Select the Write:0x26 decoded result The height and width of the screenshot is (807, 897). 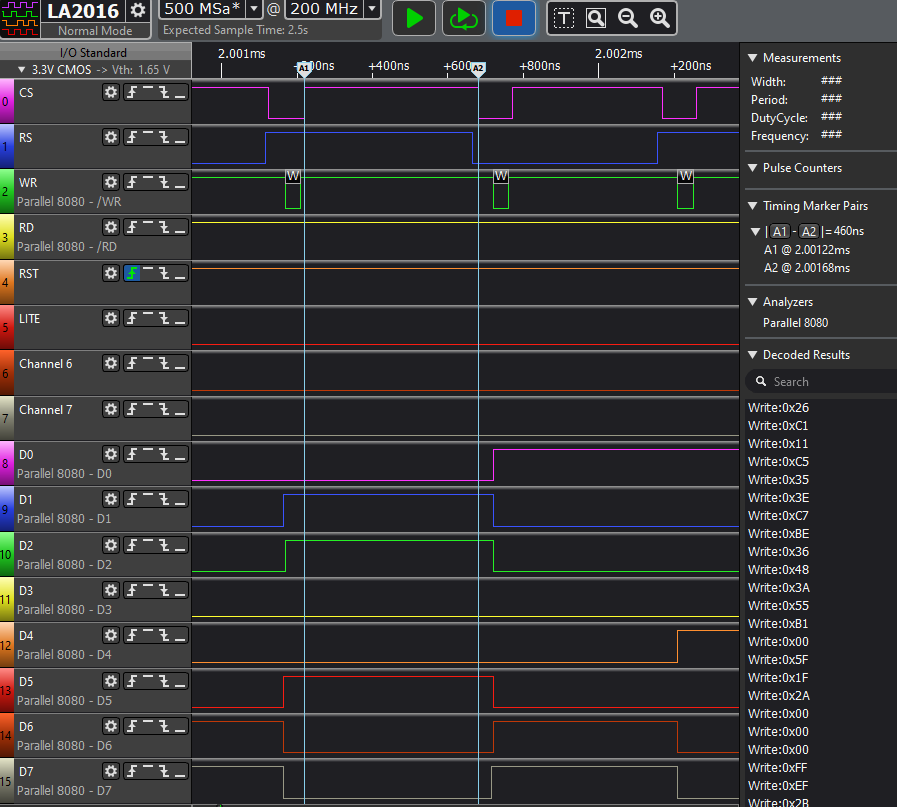coord(778,408)
